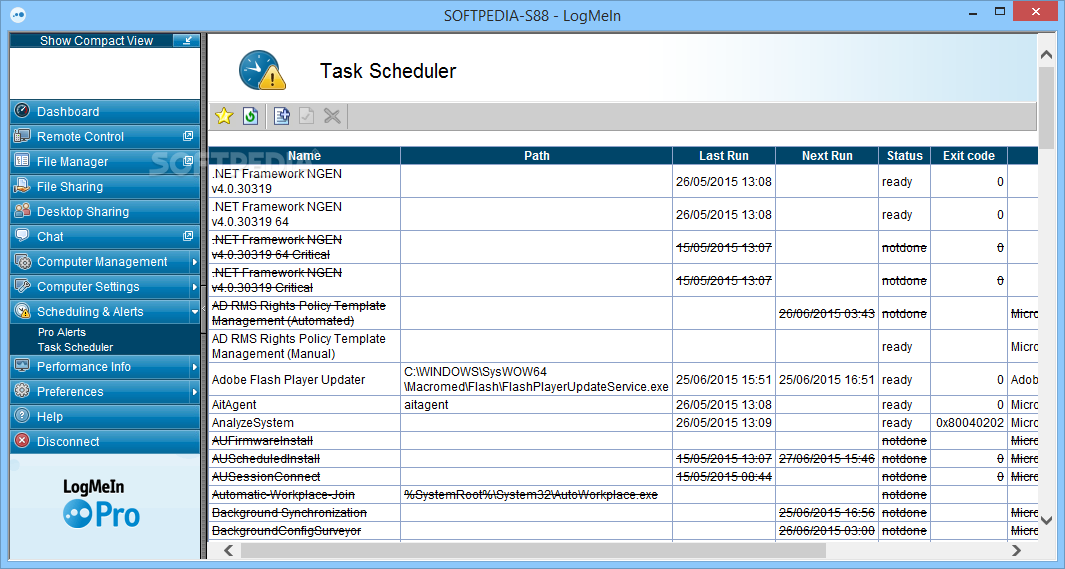The width and height of the screenshot is (1065, 569).
Task: Click the Desktop Sharing people icon
Action: click(22, 210)
